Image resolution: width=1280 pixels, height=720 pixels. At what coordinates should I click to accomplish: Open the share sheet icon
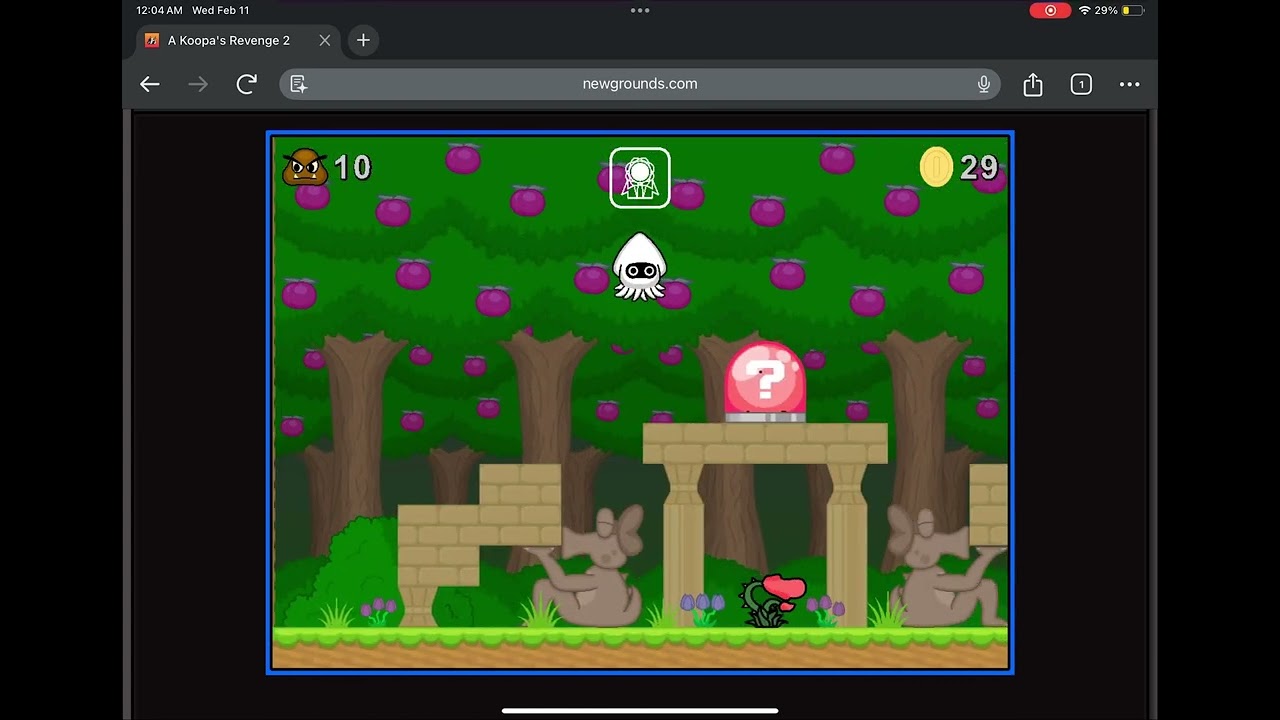tap(1033, 84)
